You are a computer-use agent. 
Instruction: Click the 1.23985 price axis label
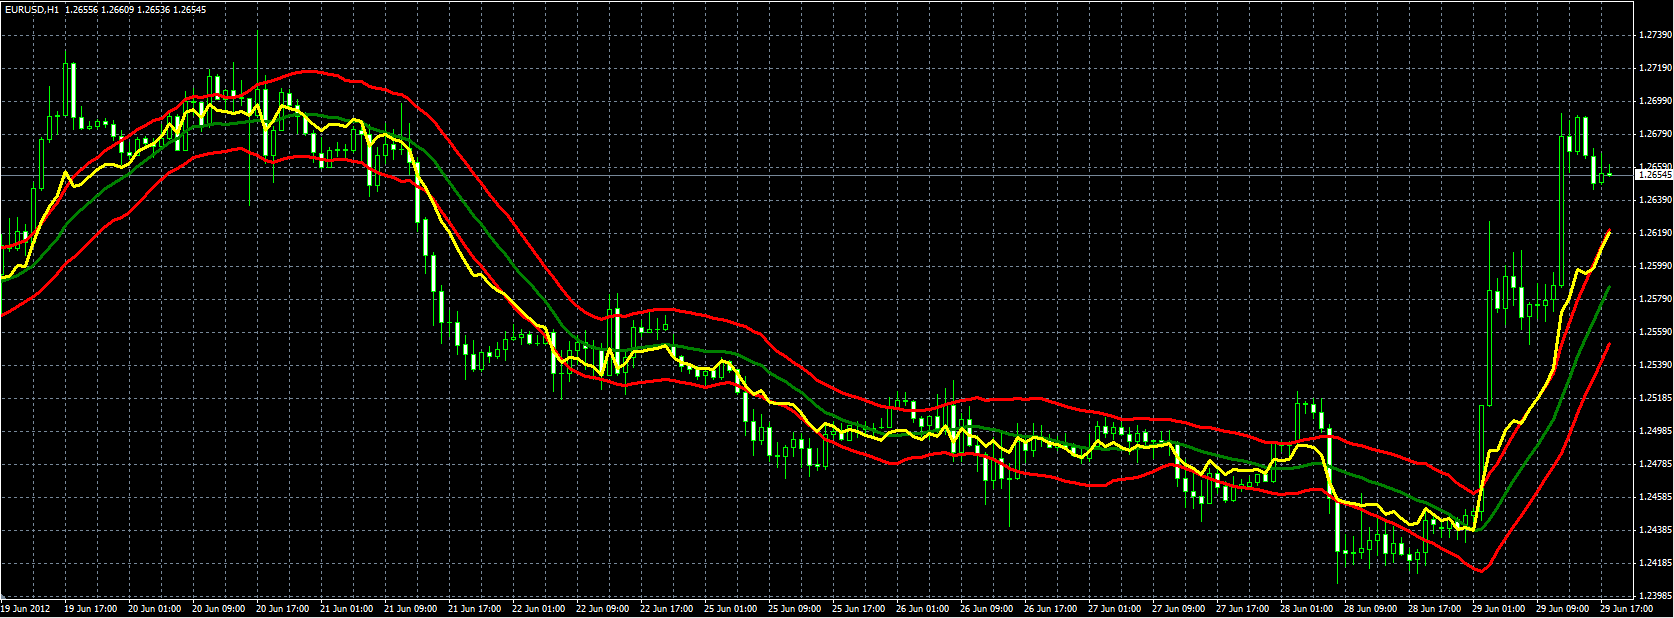click(x=1656, y=596)
